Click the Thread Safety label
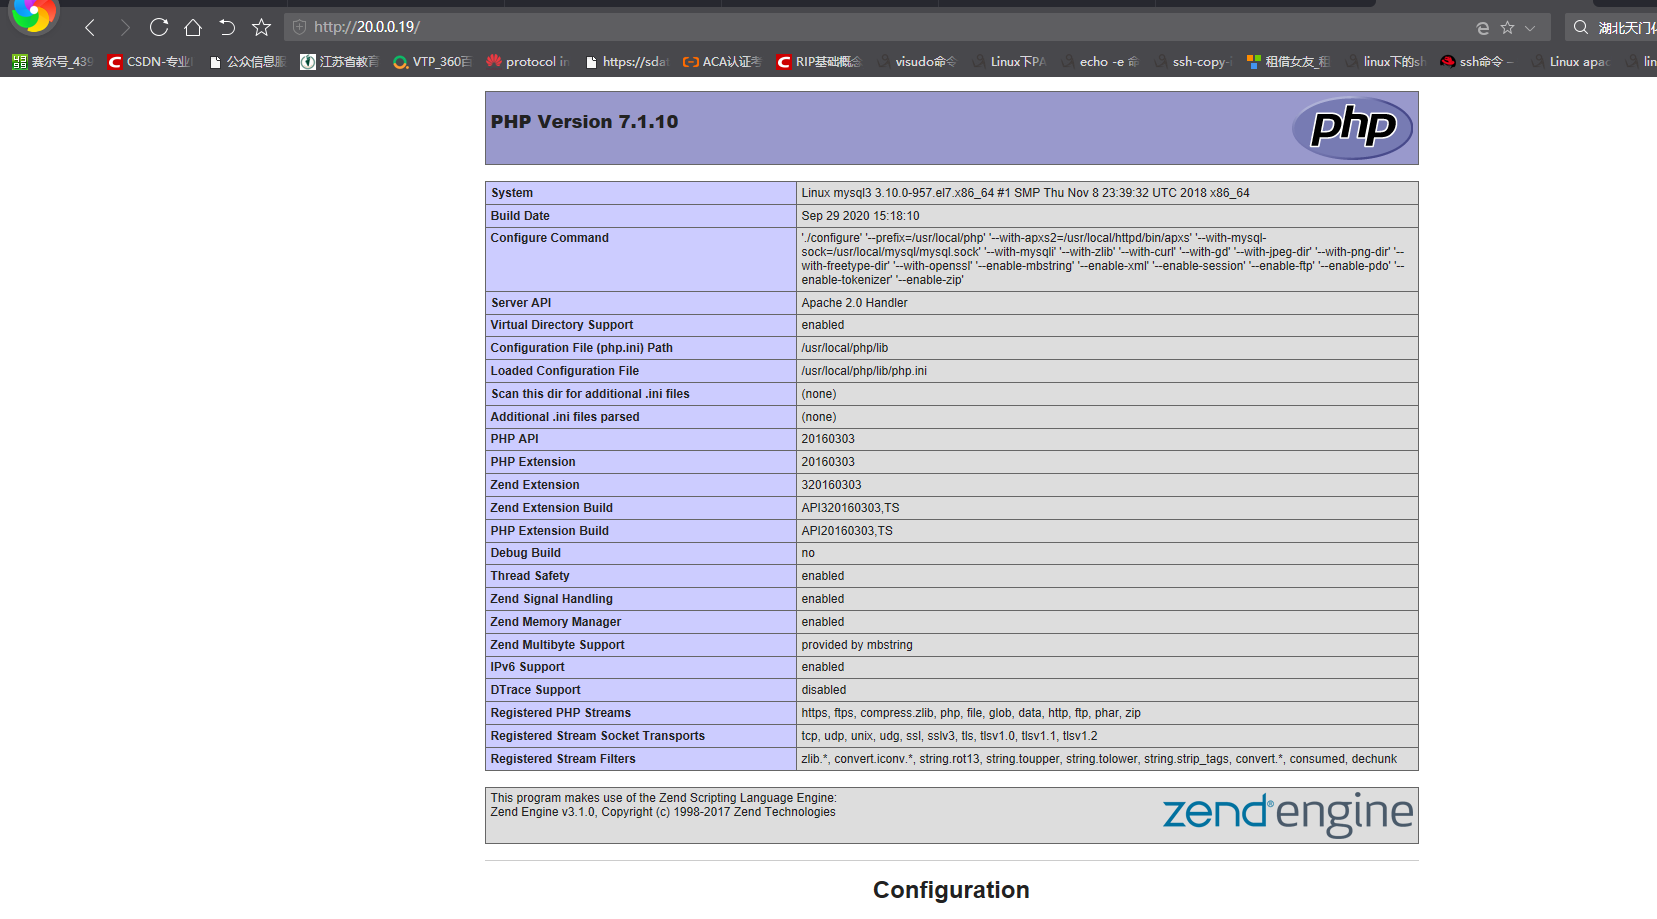1657x919 pixels. [530, 576]
